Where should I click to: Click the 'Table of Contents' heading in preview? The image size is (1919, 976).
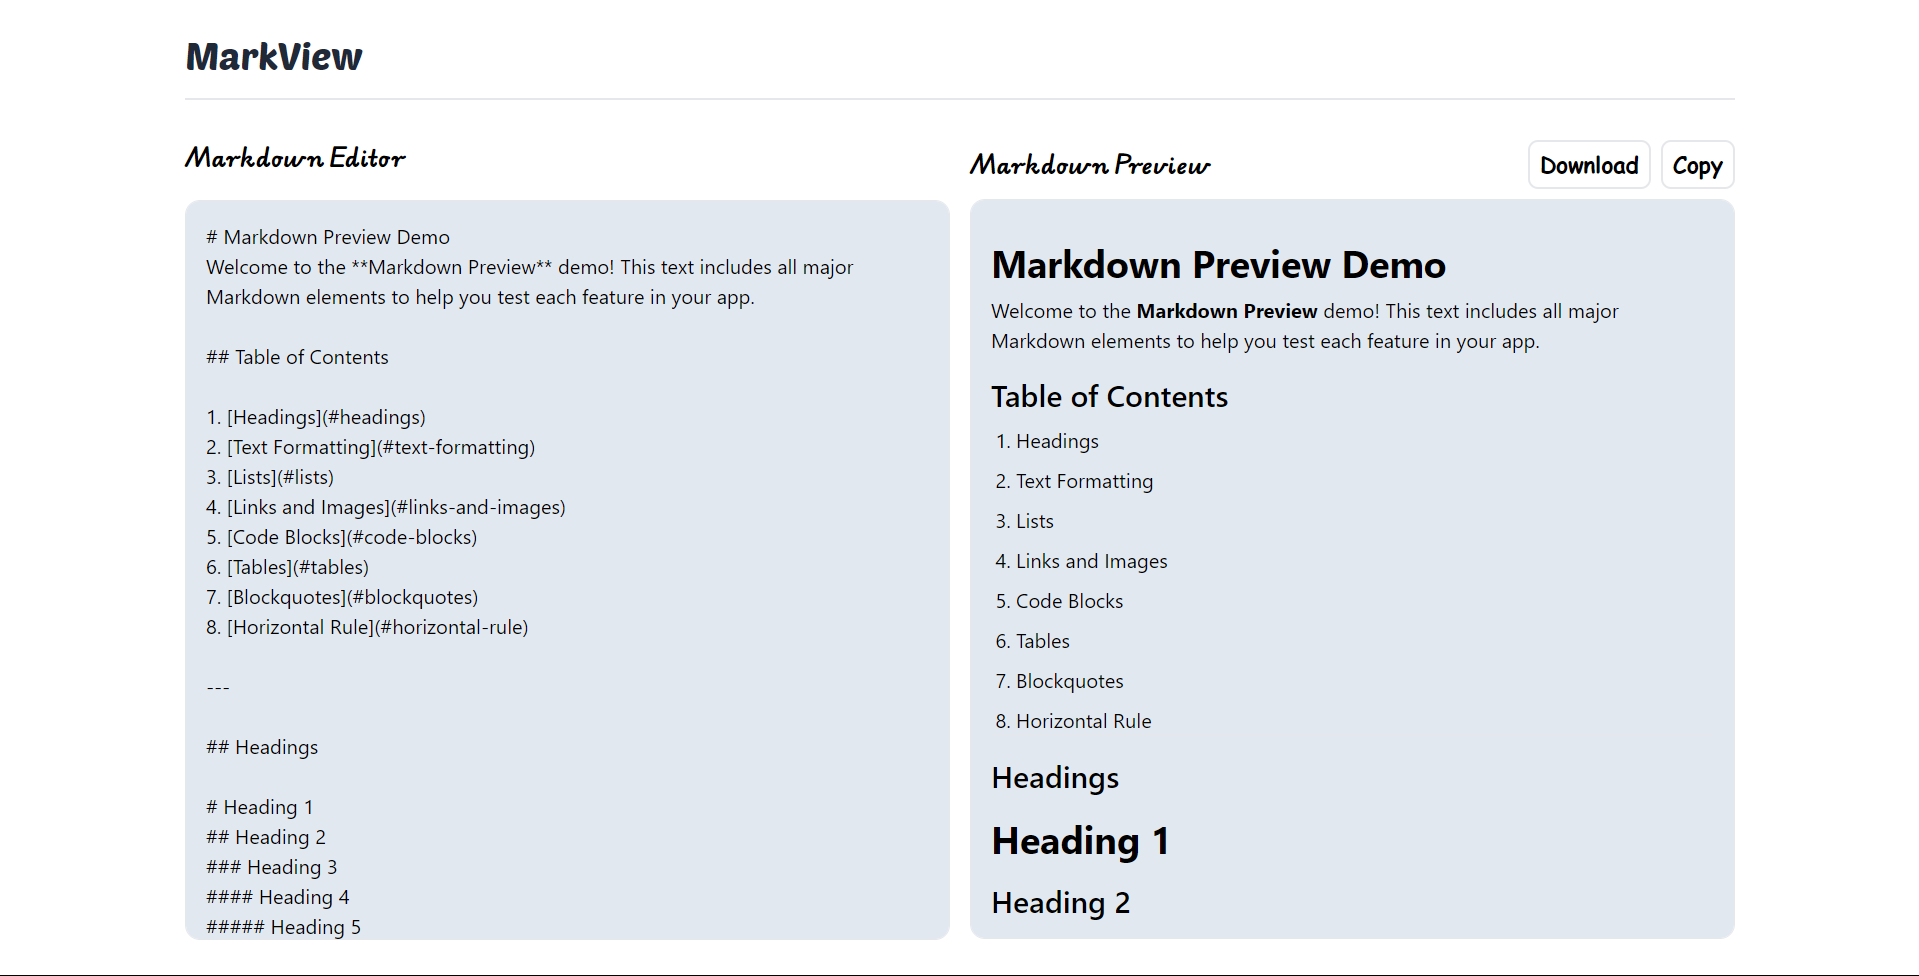(1109, 396)
